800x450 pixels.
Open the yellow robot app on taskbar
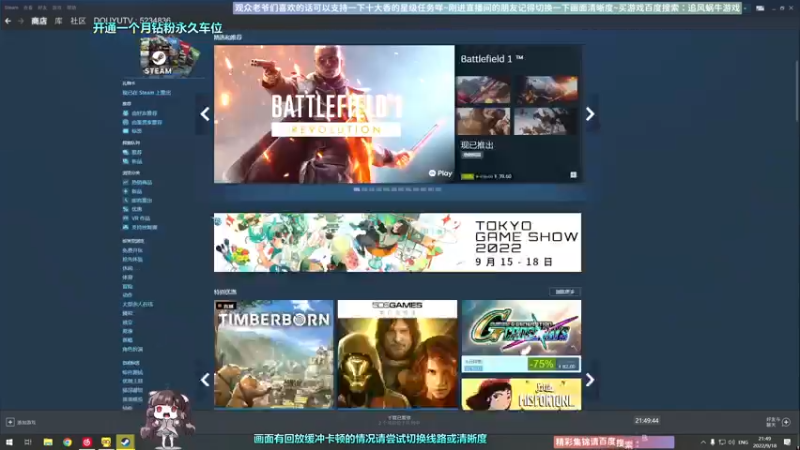[106, 442]
